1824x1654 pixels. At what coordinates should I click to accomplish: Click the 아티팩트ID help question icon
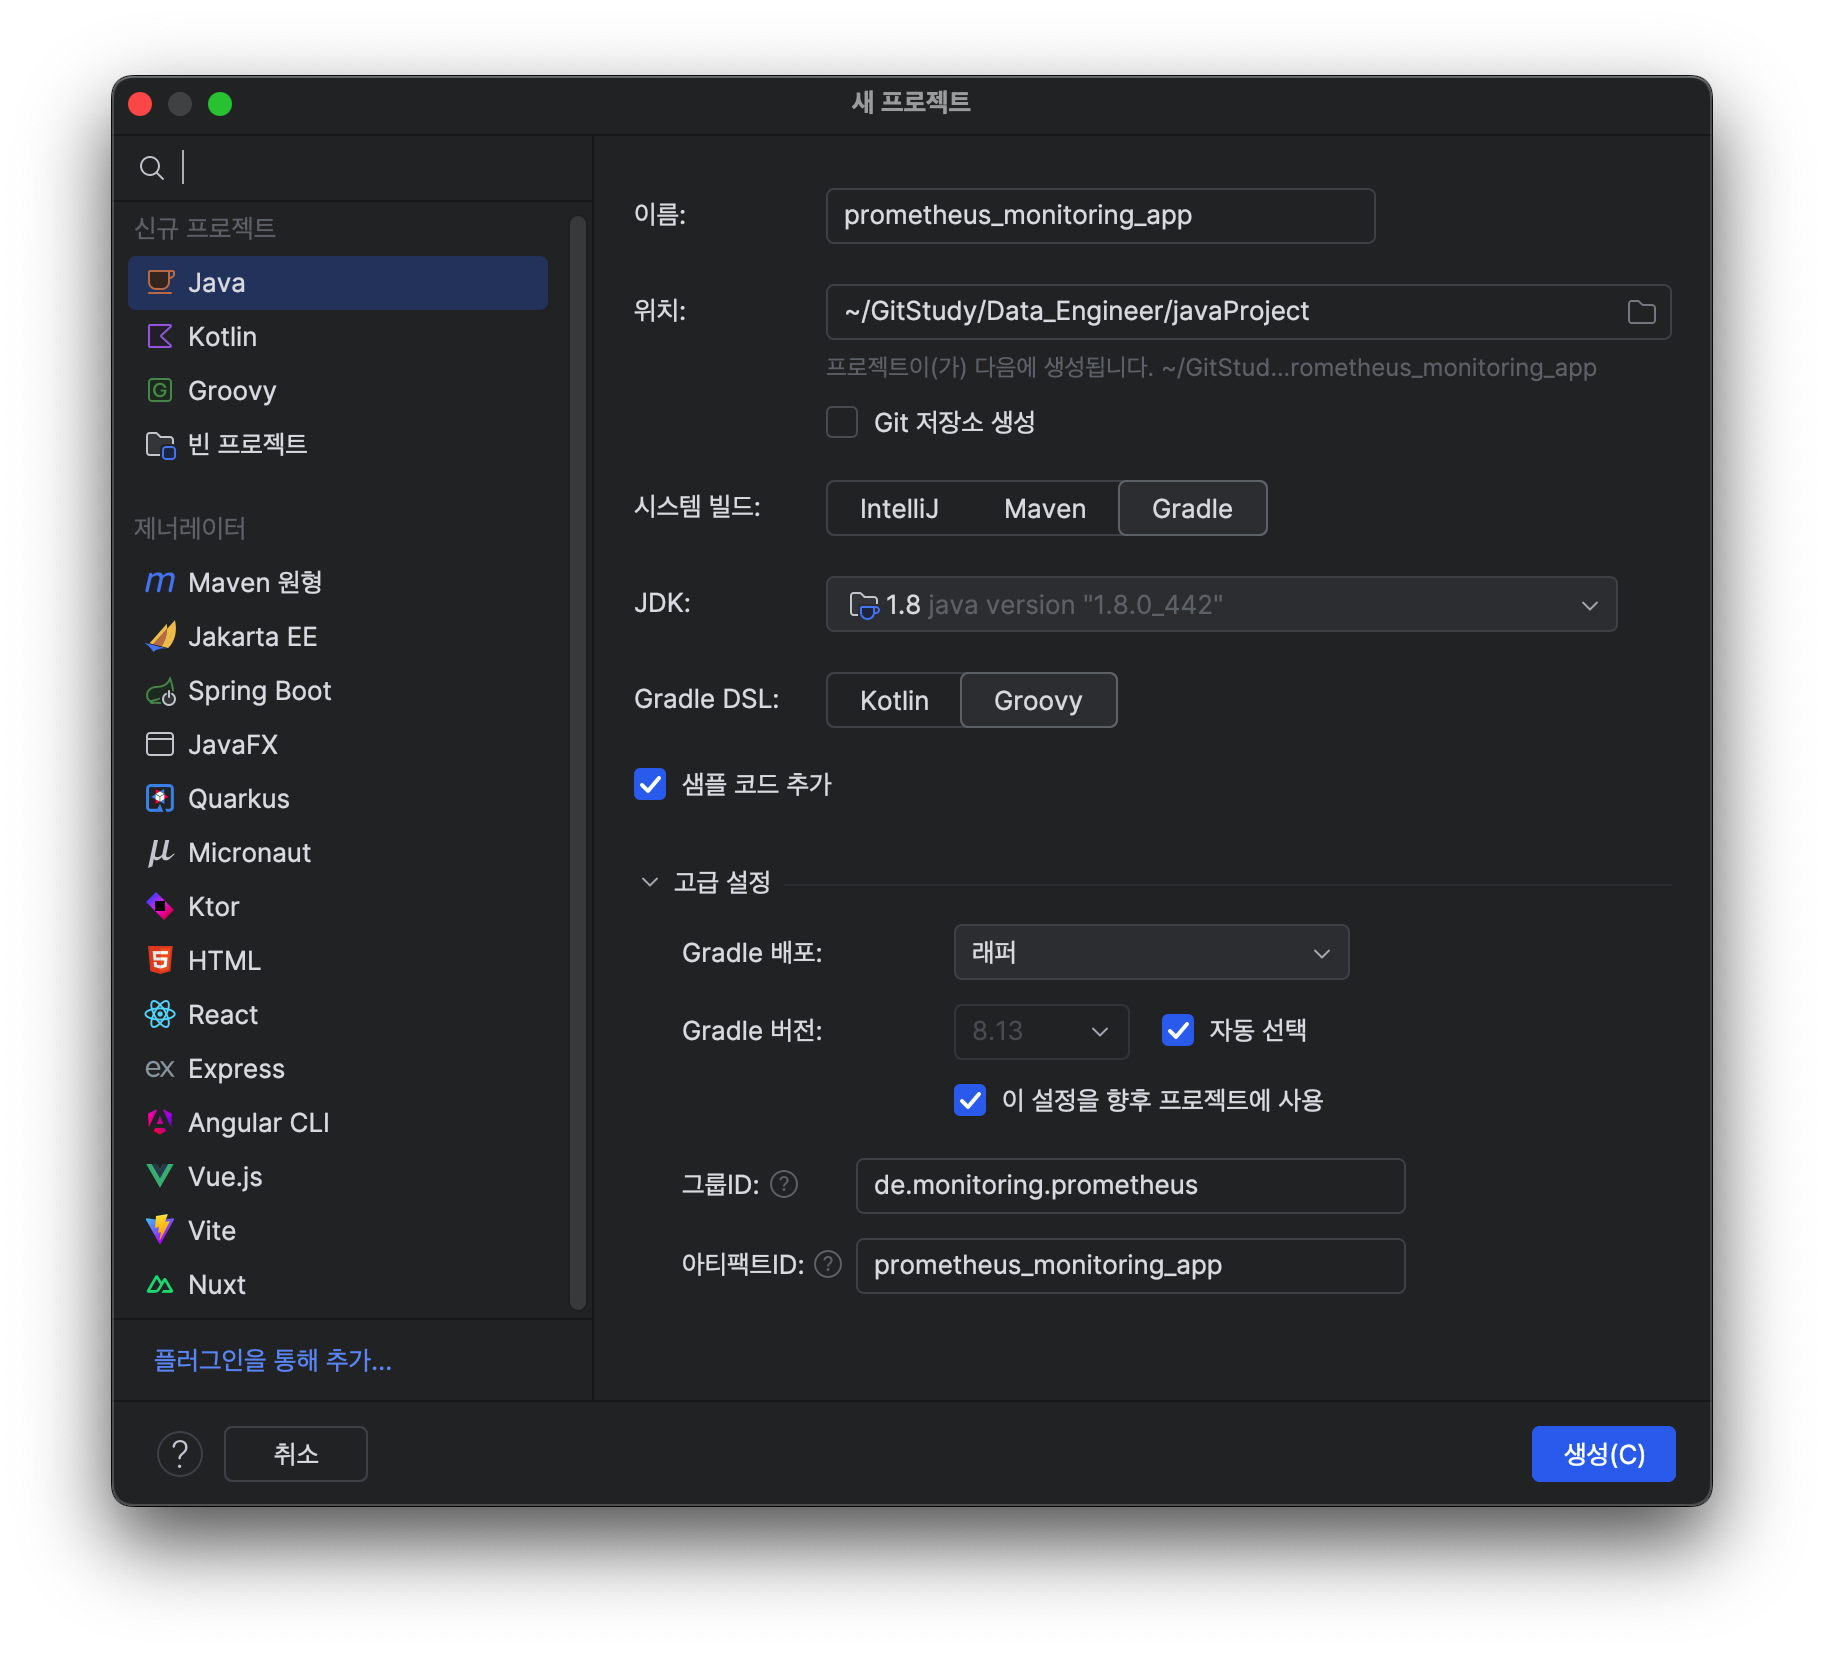tap(828, 1265)
